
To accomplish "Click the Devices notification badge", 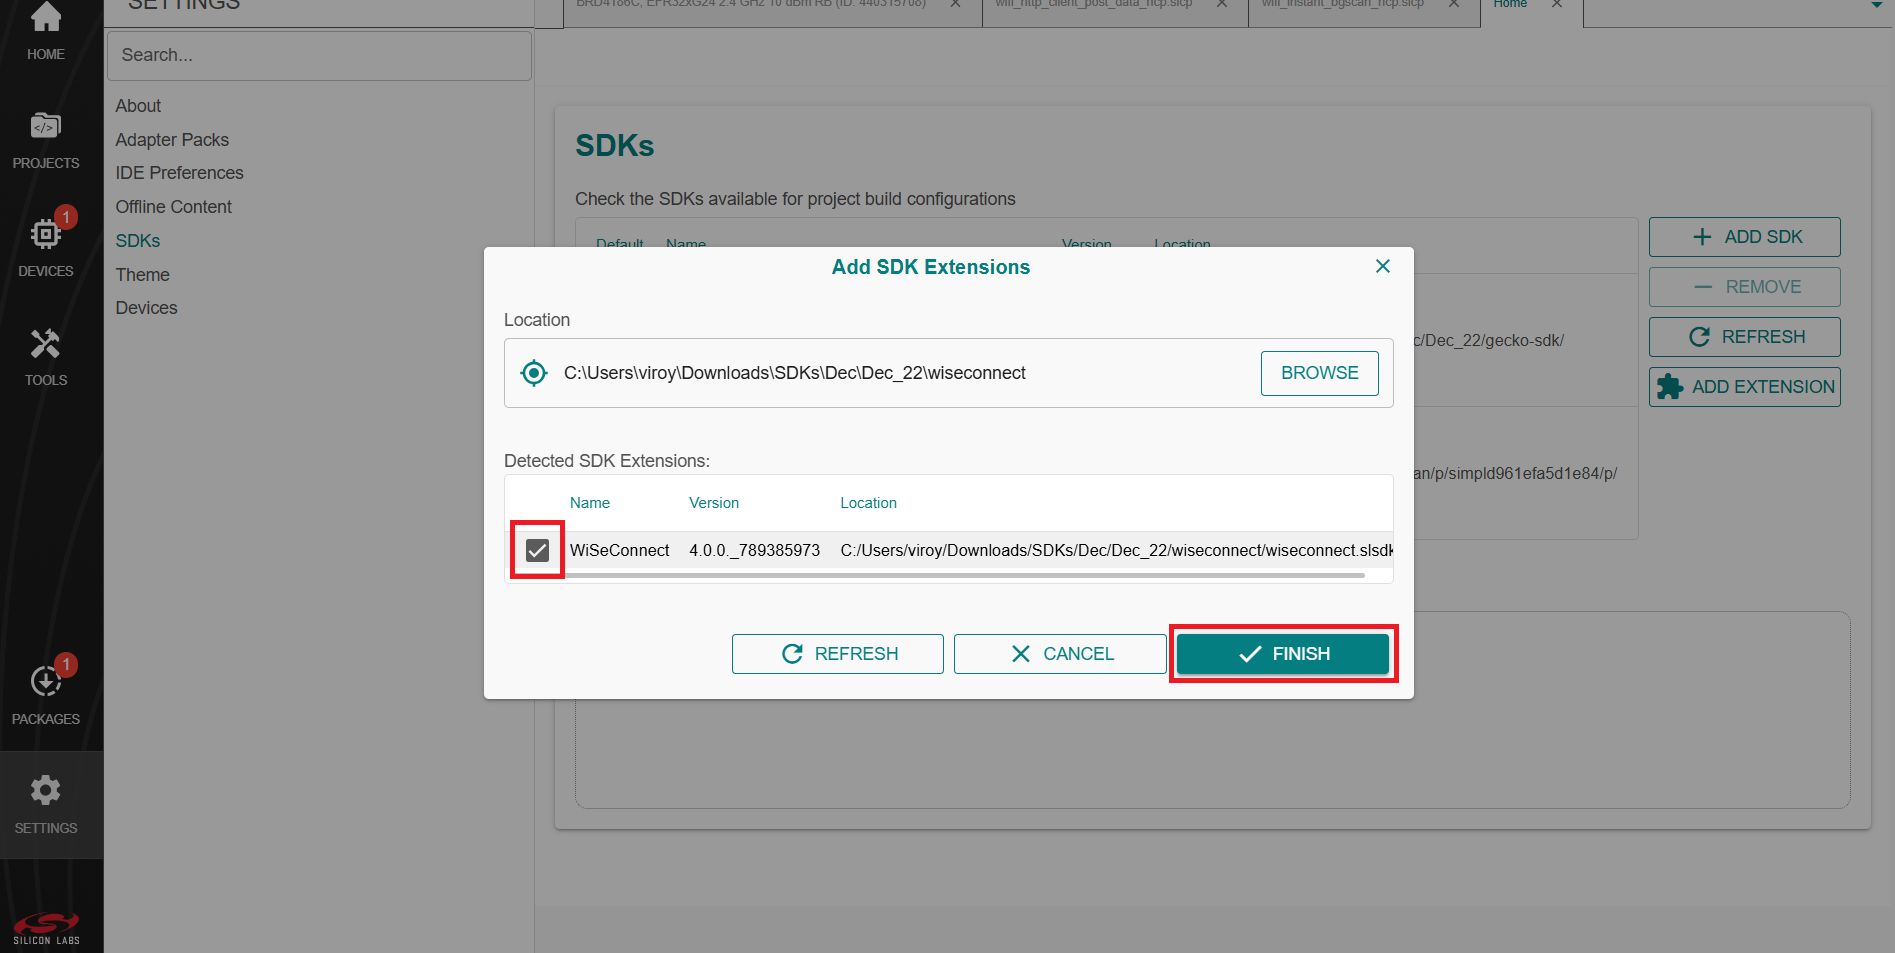I will point(66,216).
